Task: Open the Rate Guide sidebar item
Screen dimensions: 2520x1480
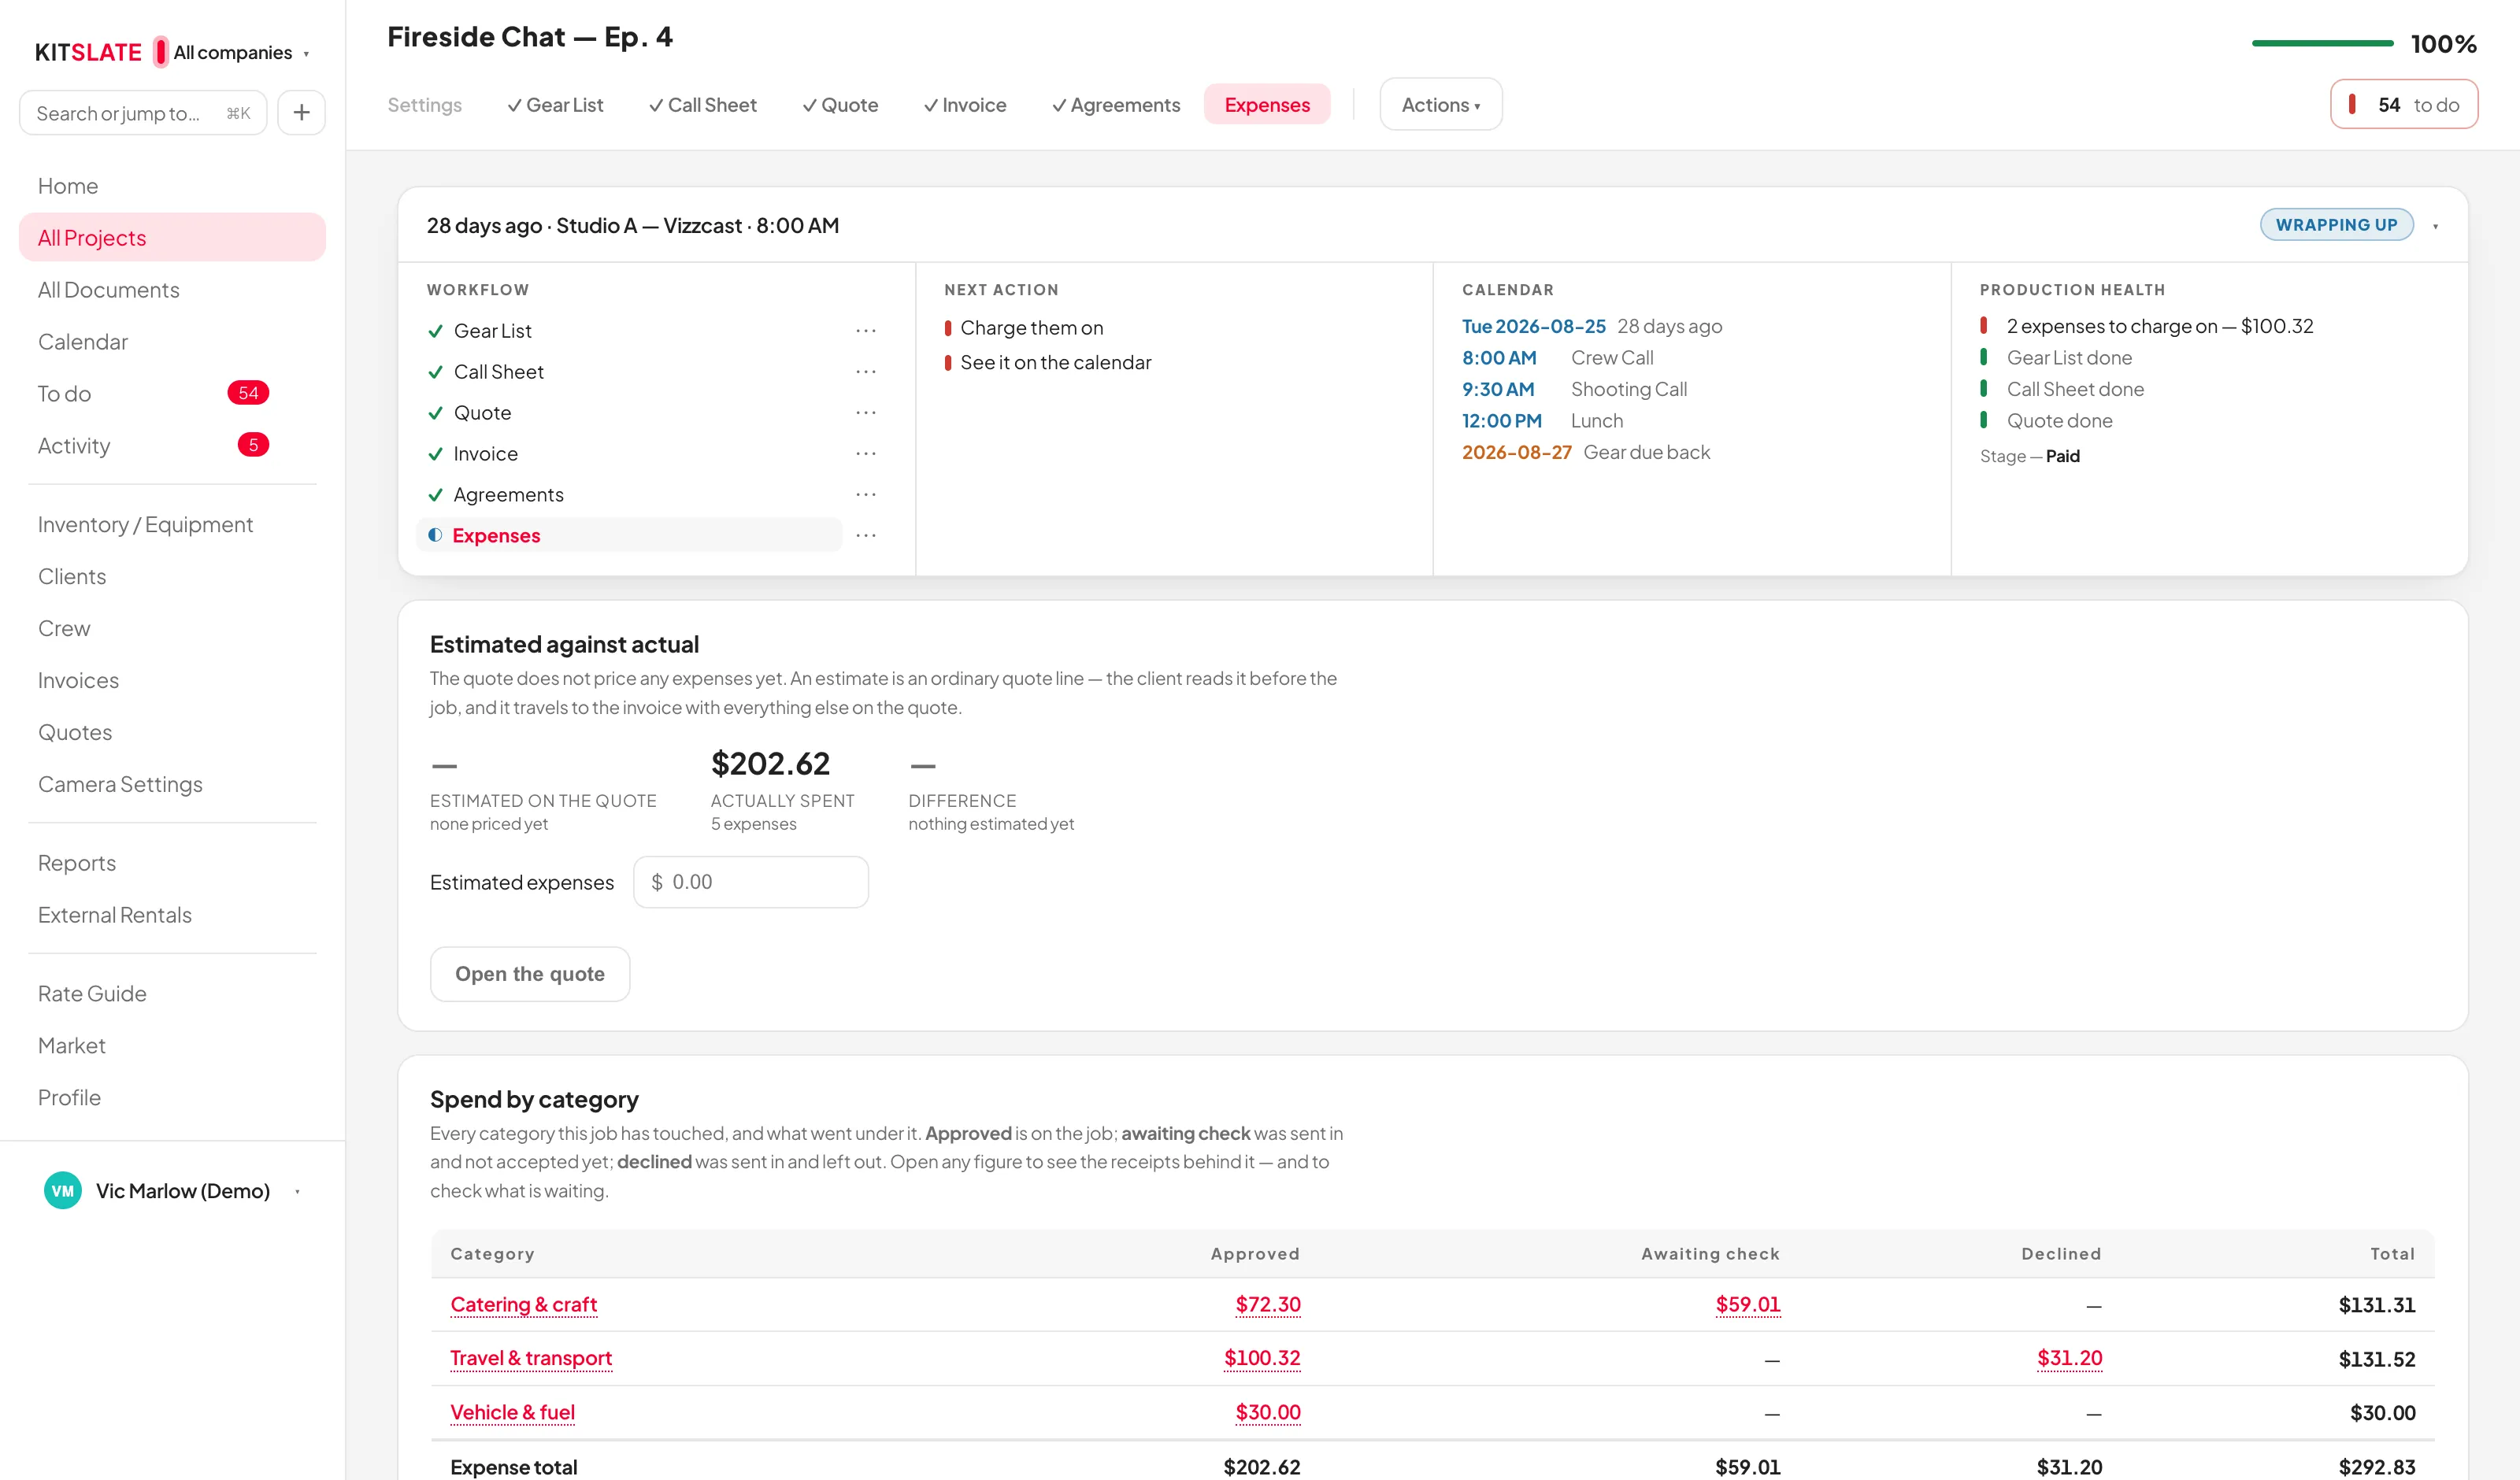Action: tap(92, 994)
